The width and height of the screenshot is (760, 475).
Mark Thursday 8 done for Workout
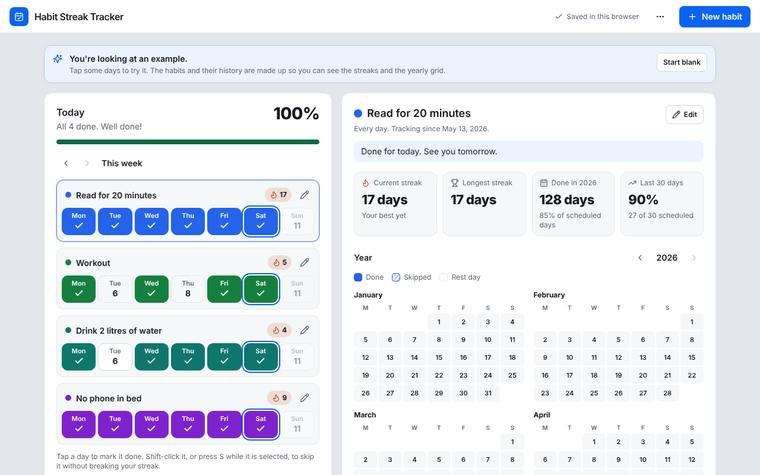(x=188, y=289)
